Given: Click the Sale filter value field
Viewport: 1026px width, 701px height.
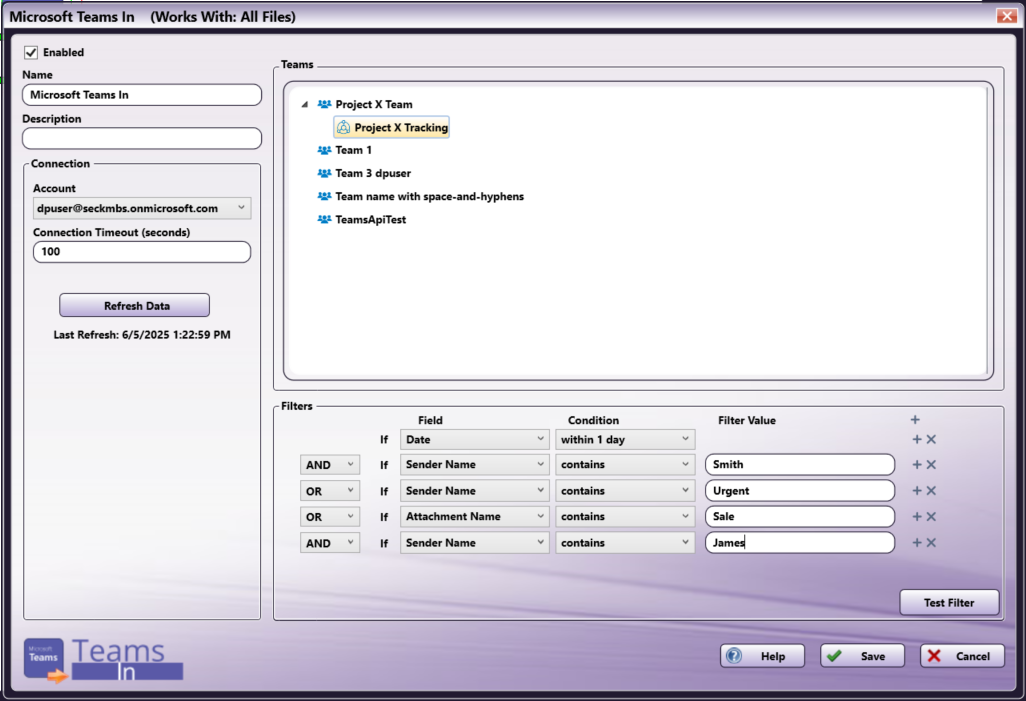Looking at the screenshot, I should click(x=800, y=516).
